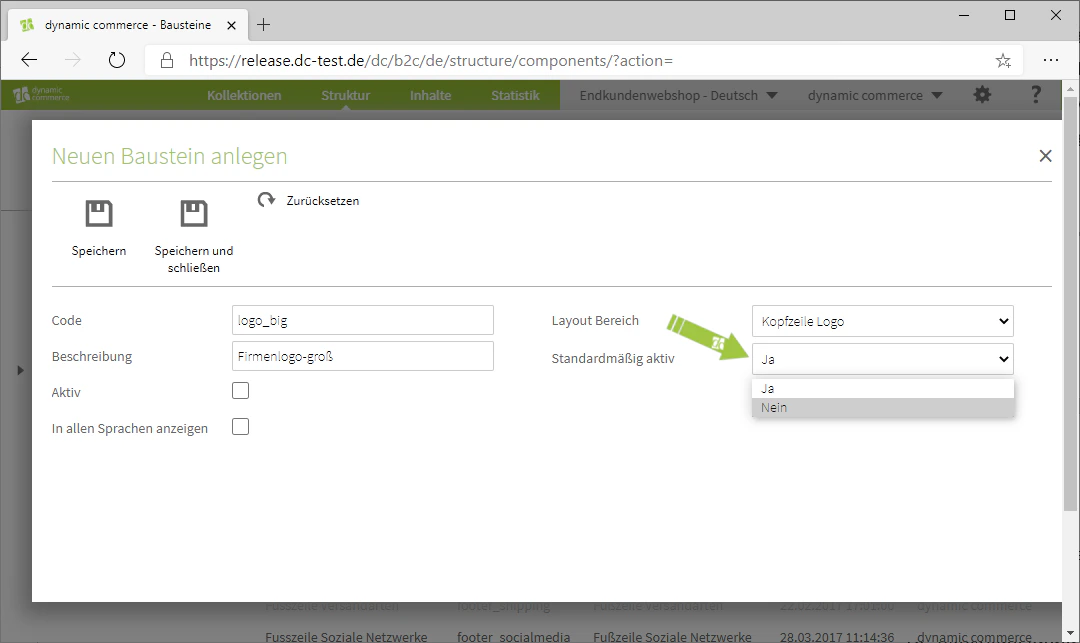Click Speichern und schließen save icon

pos(194,213)
